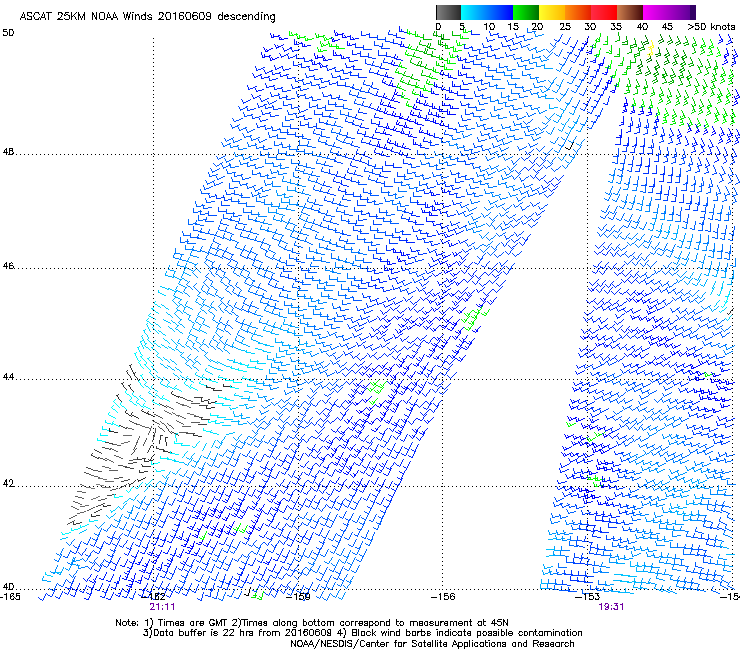740x650 pixels.
Task: Click the longitude label '-165'
Action: 10,597
